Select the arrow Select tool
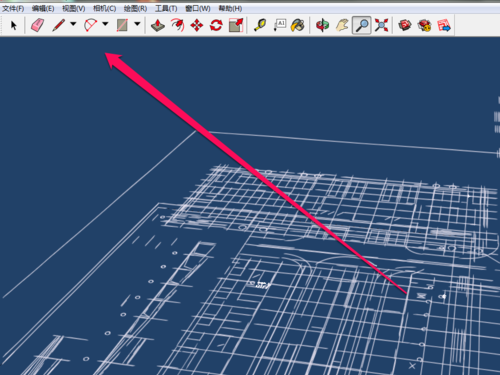500x375 pixels. pos(14,25)
